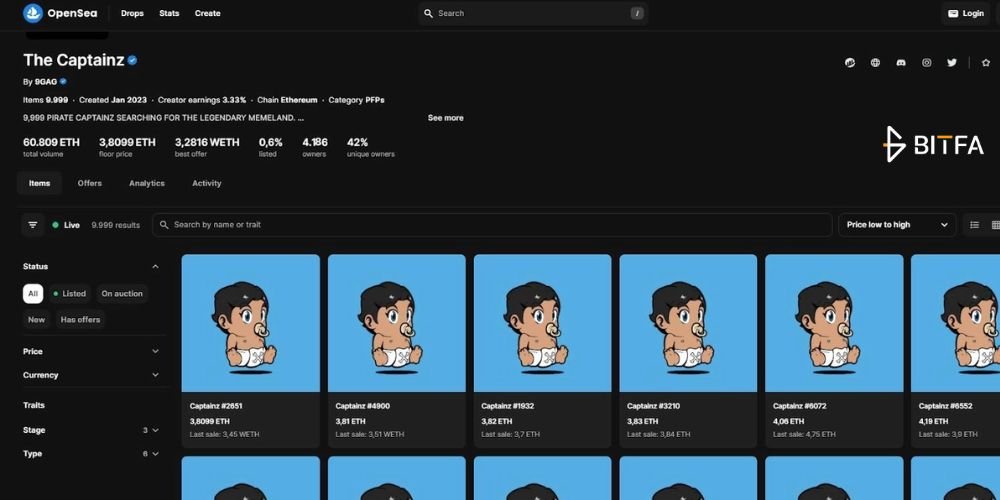Click magnifier in name or trait search
Viewport: 1000px width, 500px height.
tap(164, 224)
